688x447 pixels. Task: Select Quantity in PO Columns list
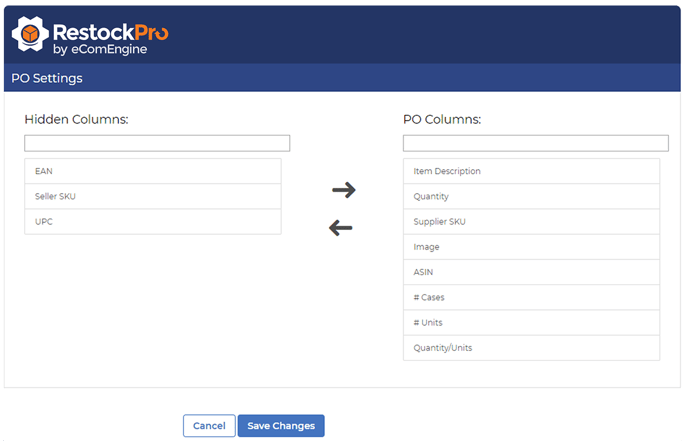pos(531,196)
